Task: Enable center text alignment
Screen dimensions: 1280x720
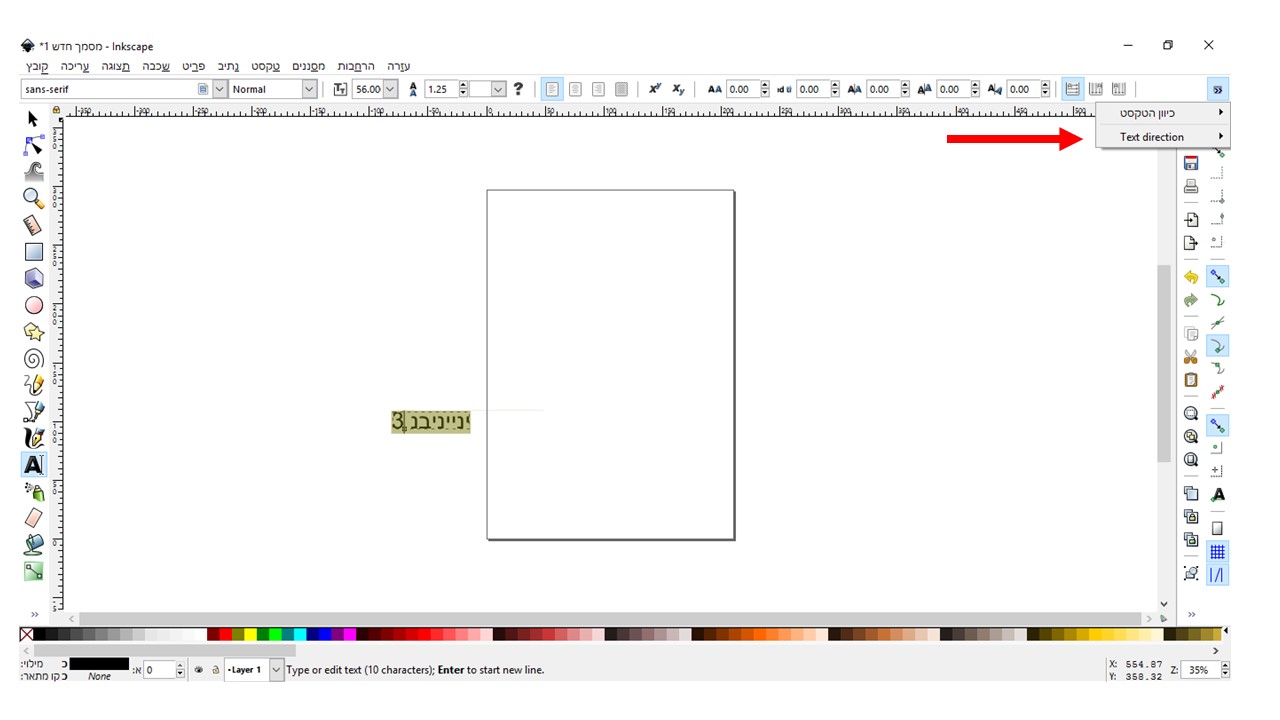Action: 575,89
